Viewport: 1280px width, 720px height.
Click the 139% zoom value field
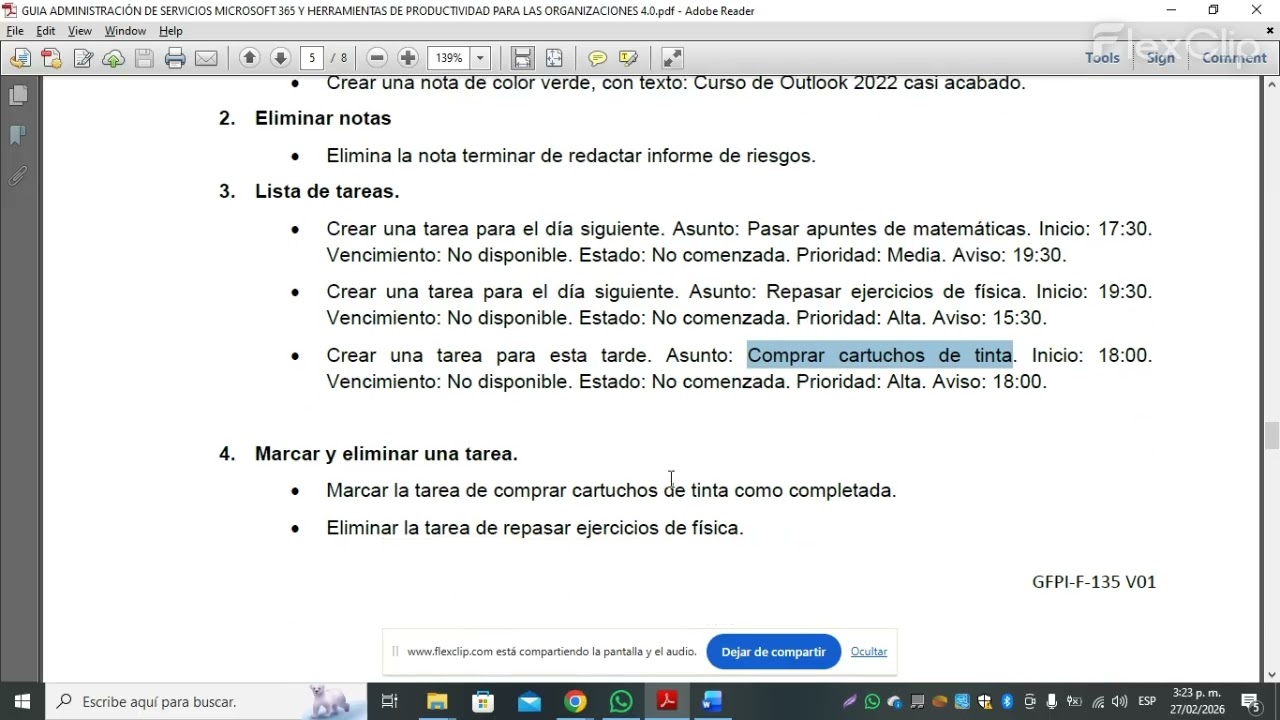click(x=450, y=58)
